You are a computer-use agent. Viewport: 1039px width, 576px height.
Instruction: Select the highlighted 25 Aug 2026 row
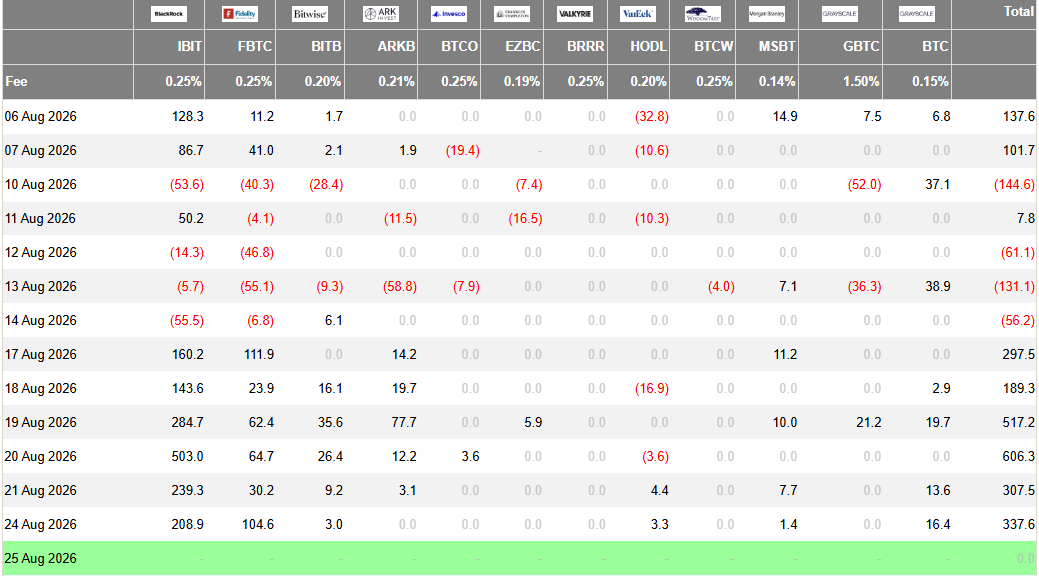click(x=520, y=558)
